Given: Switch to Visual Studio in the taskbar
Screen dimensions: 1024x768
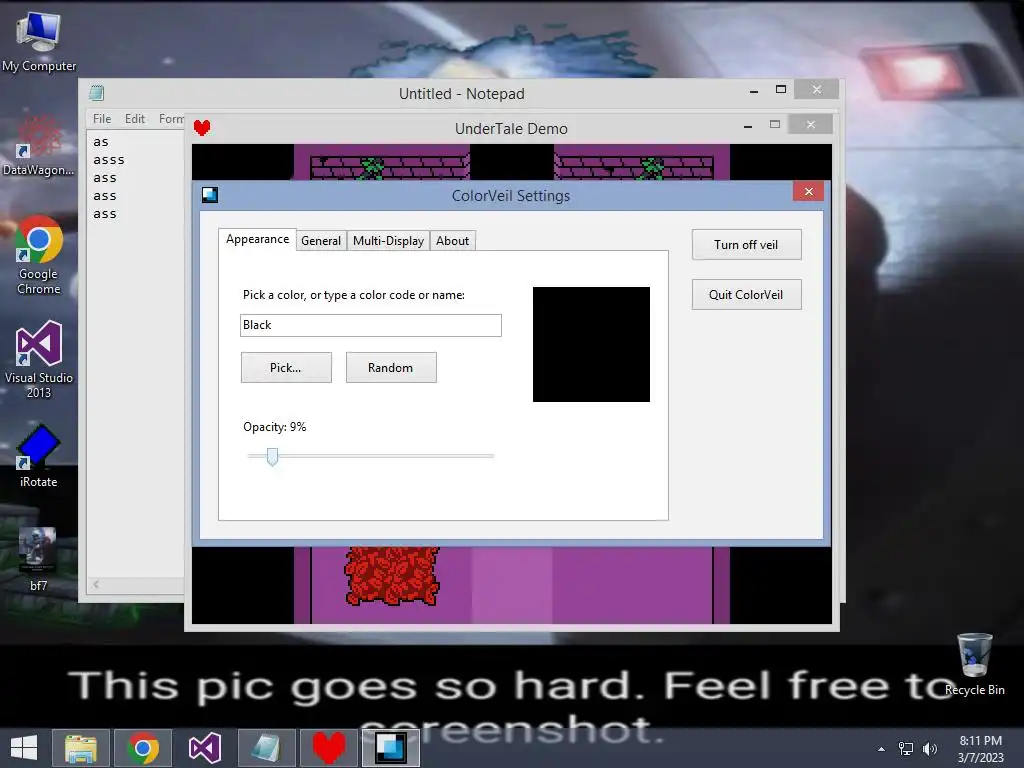Looking at the screenshot, I should click(204, 748).
